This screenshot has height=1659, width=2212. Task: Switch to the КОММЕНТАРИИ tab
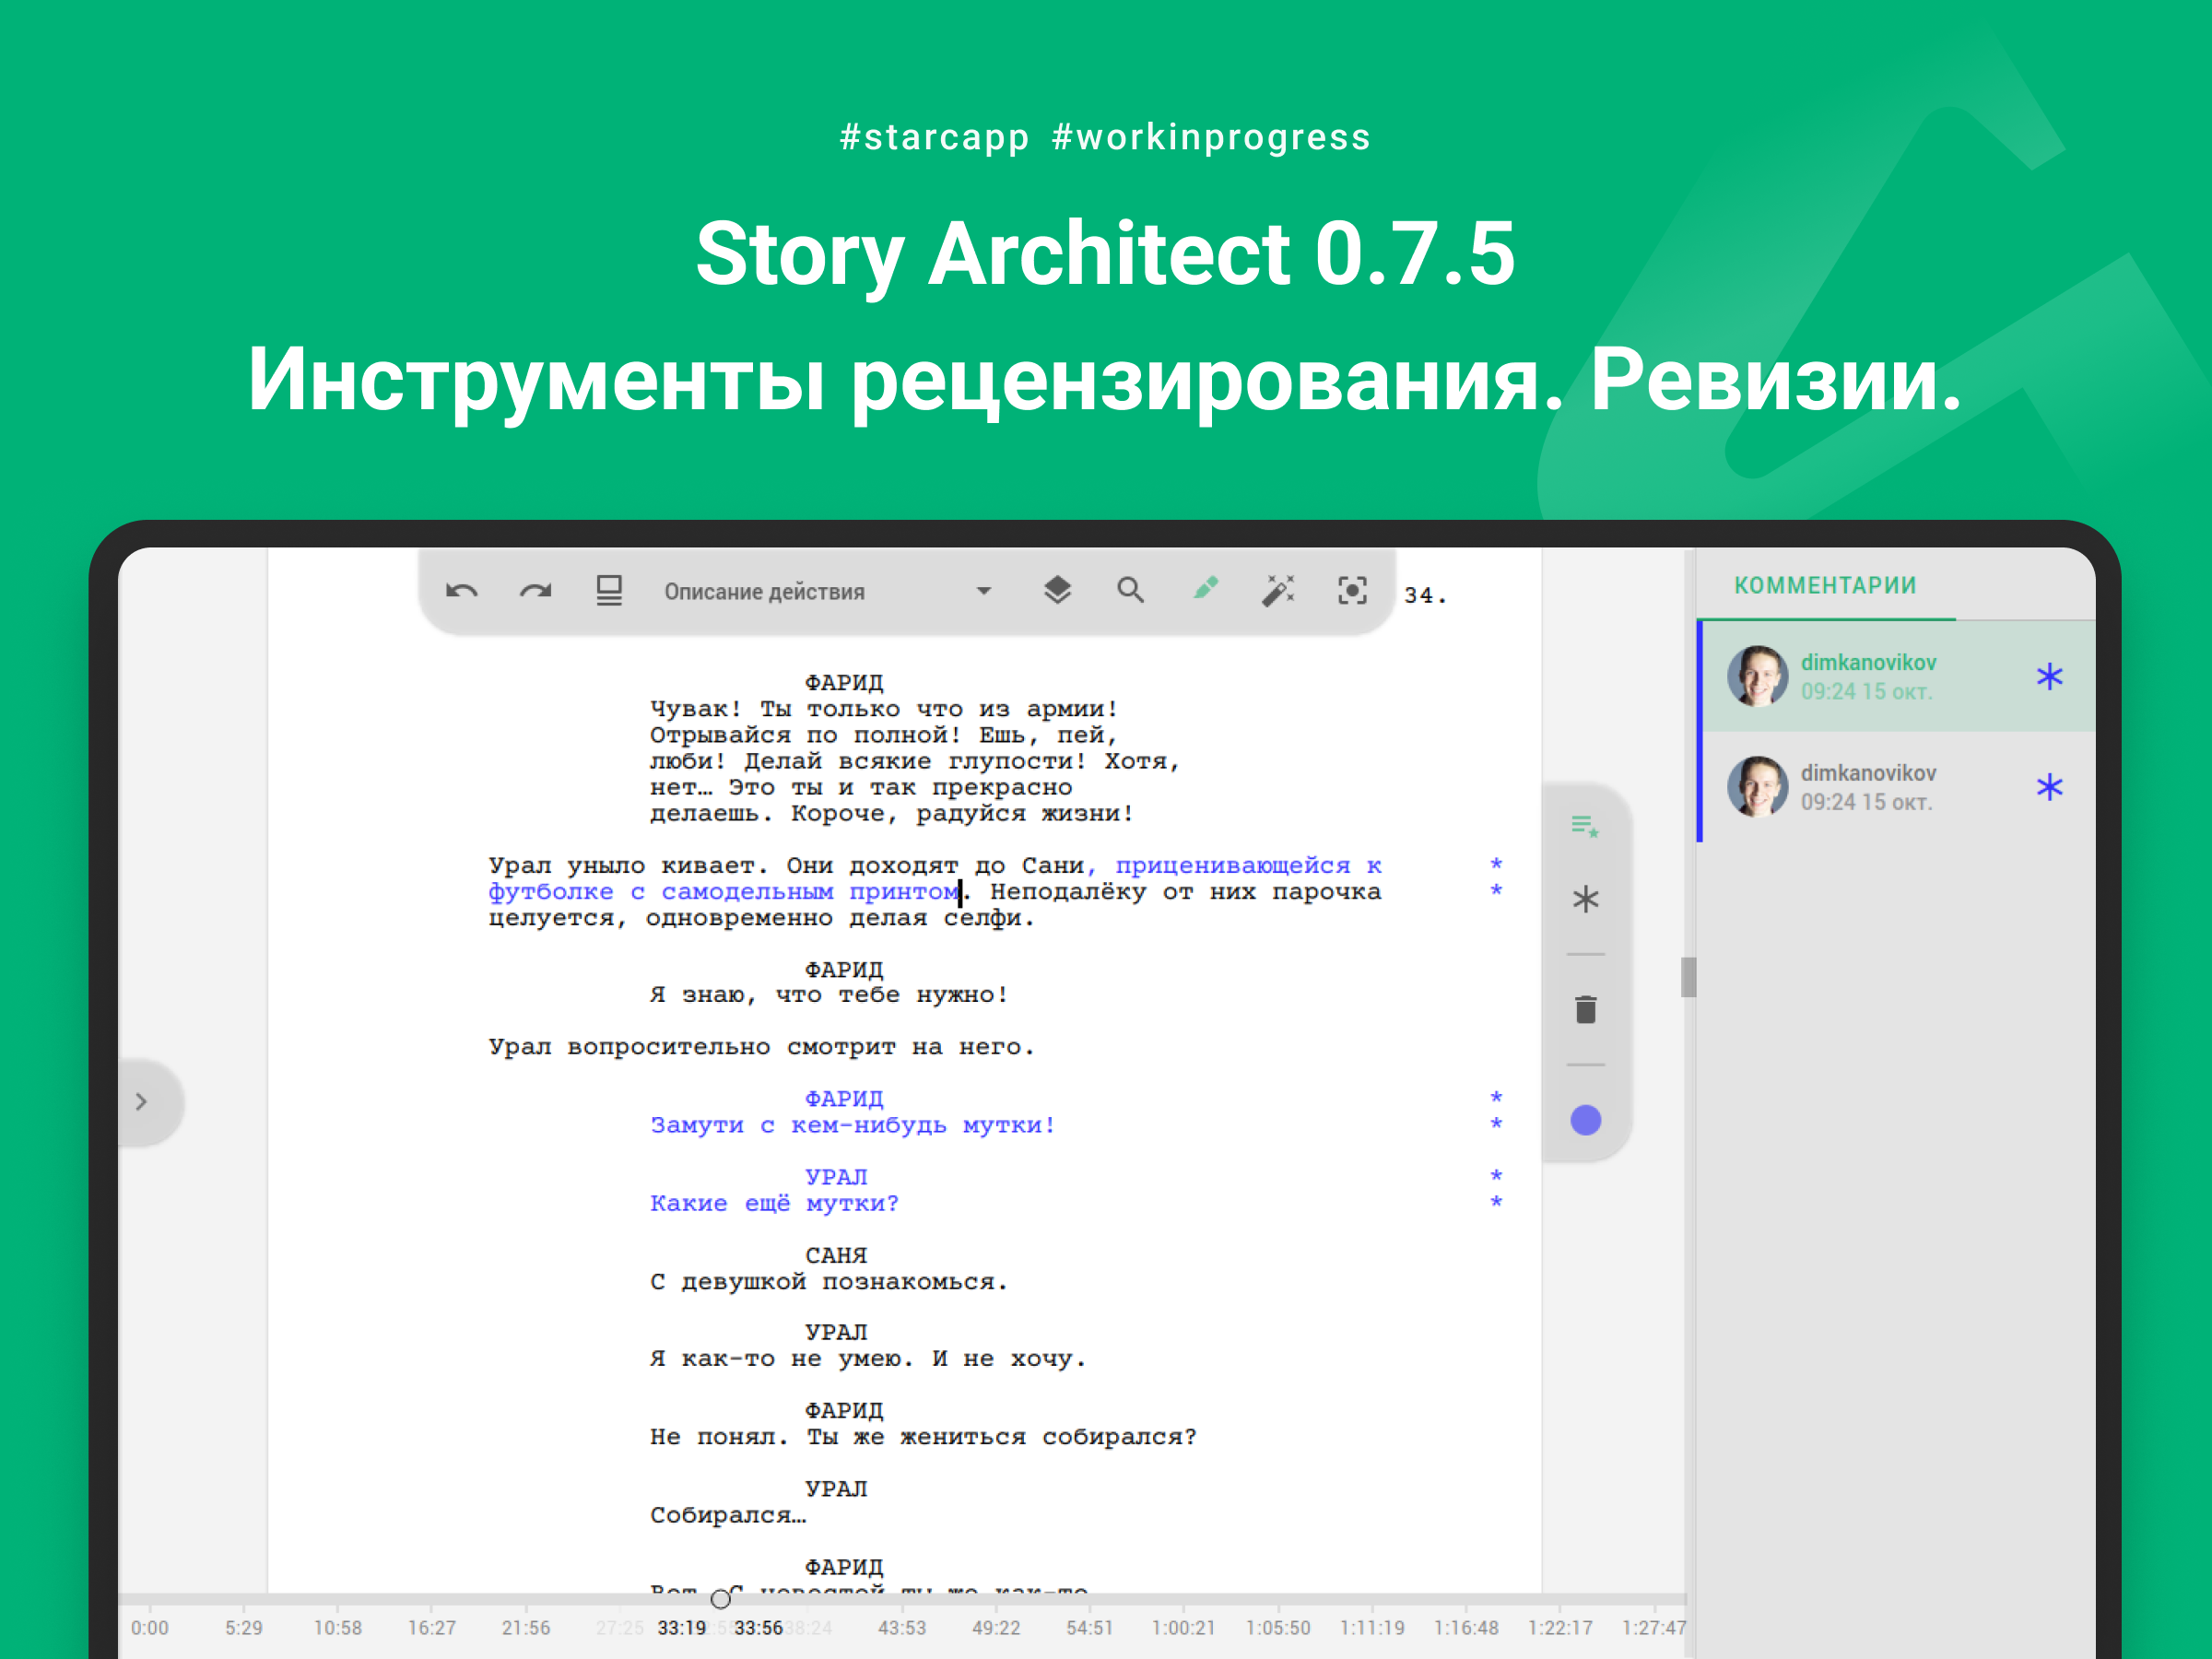[x=1825, y=586]
